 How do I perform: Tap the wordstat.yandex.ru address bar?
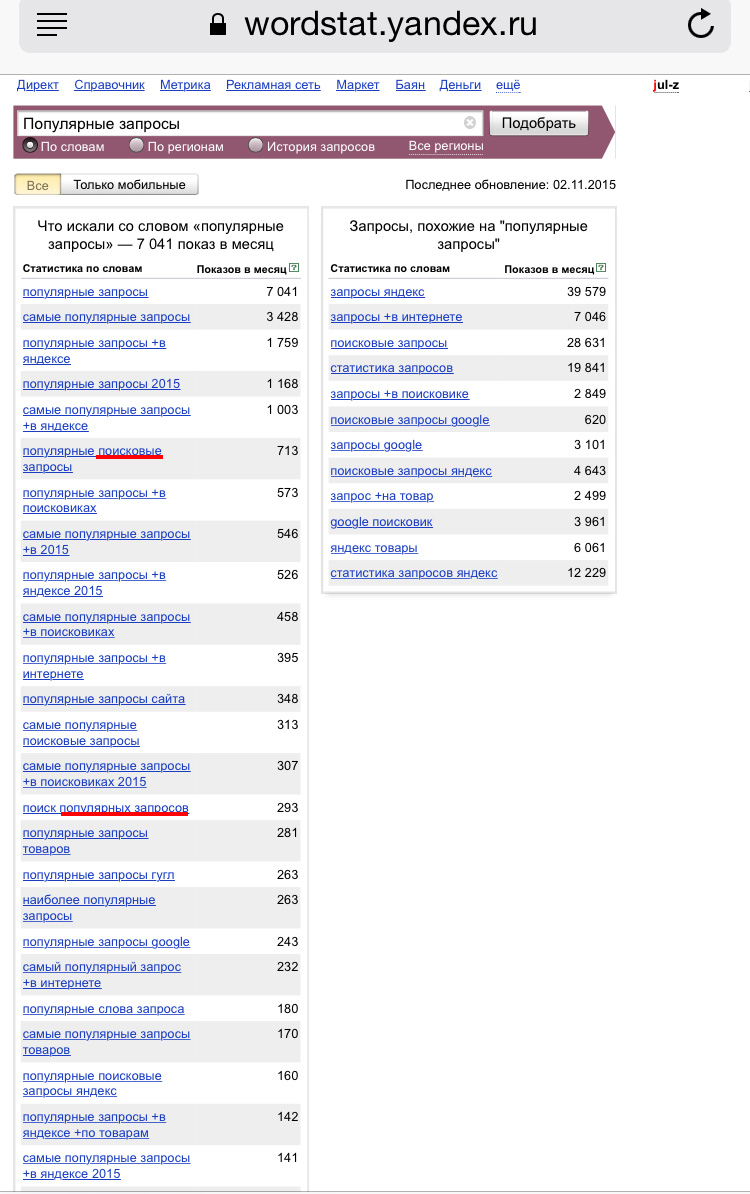tap(390, 25)
